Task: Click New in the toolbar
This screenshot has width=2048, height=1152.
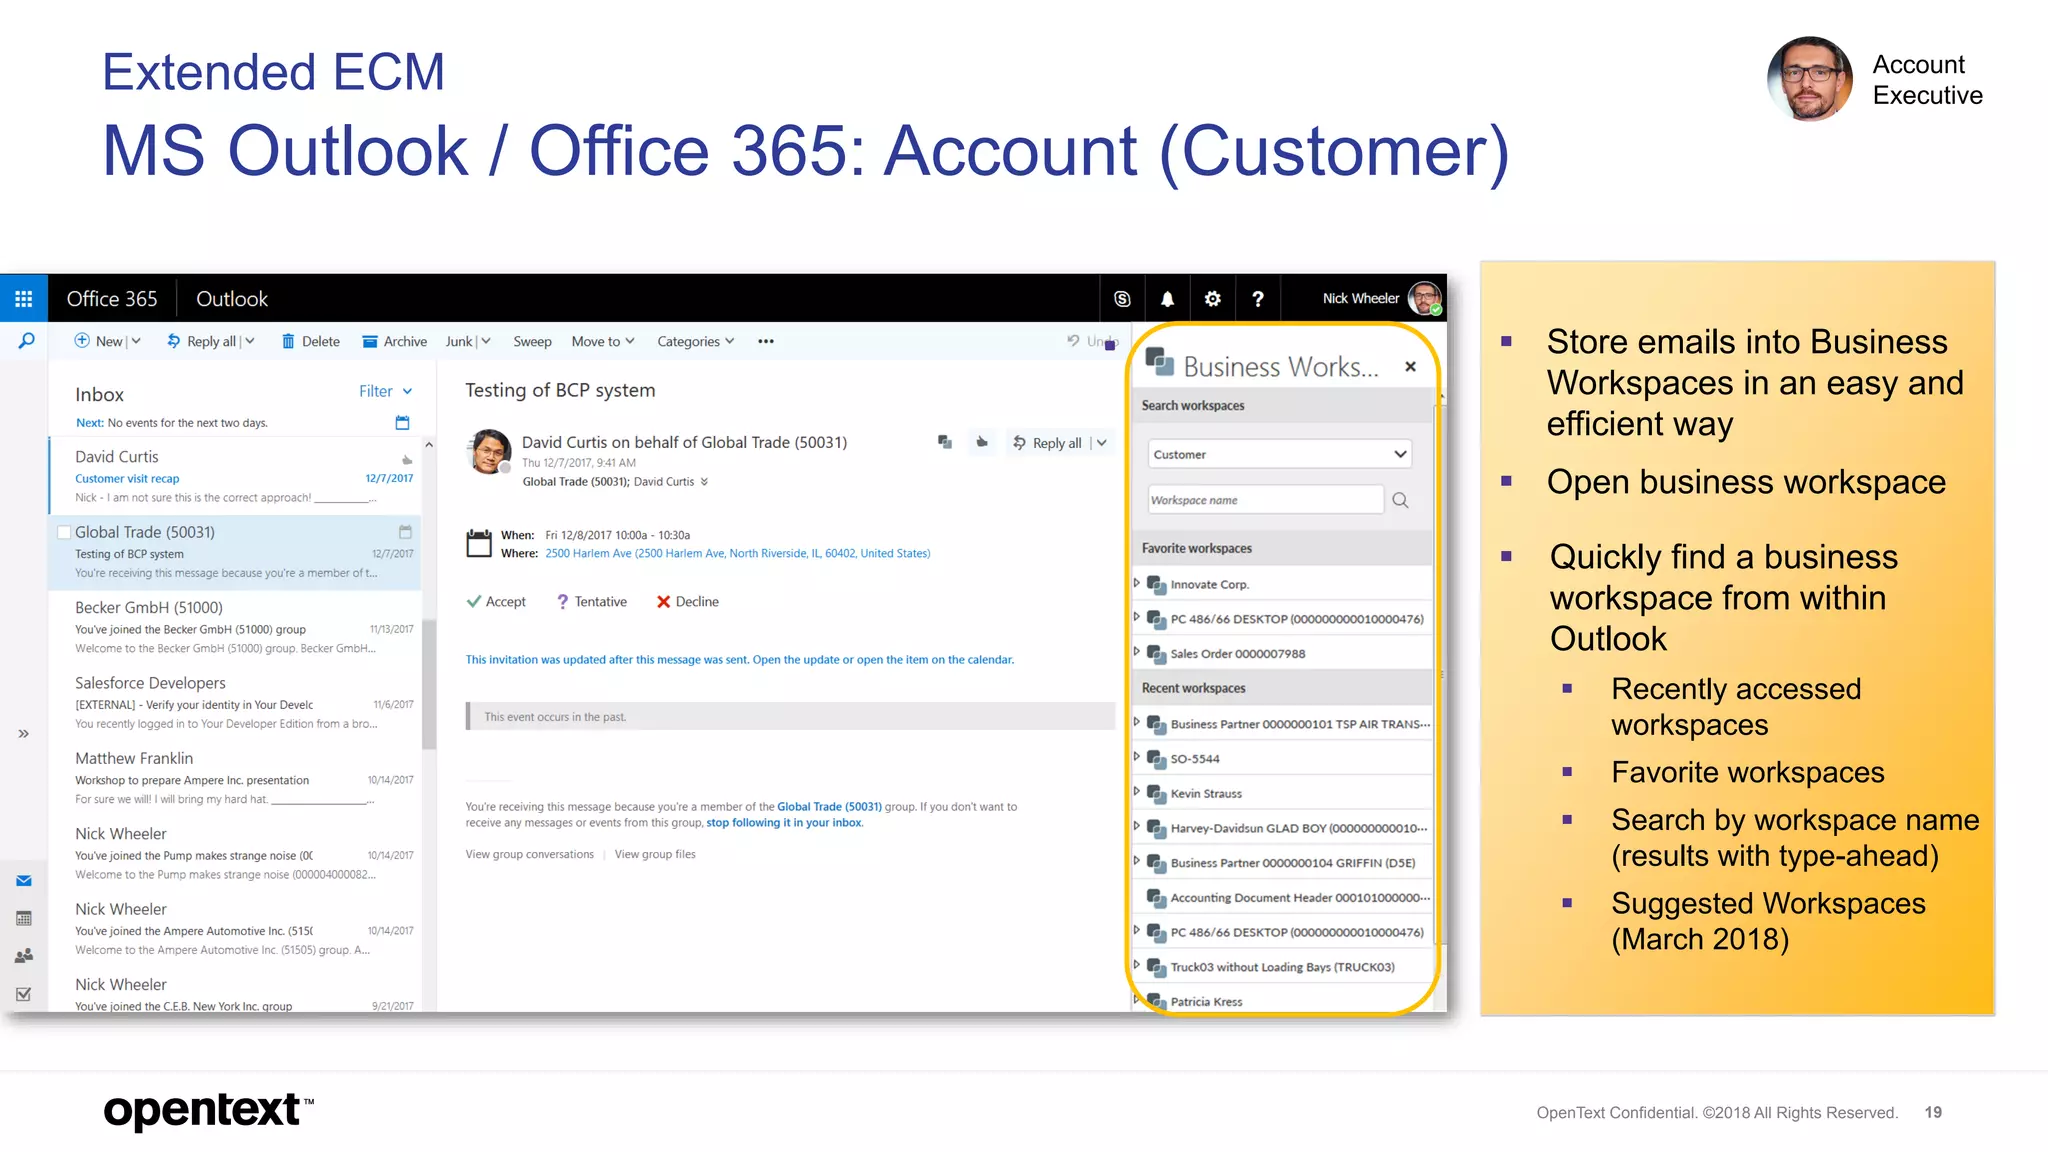Action: [98, 341]
